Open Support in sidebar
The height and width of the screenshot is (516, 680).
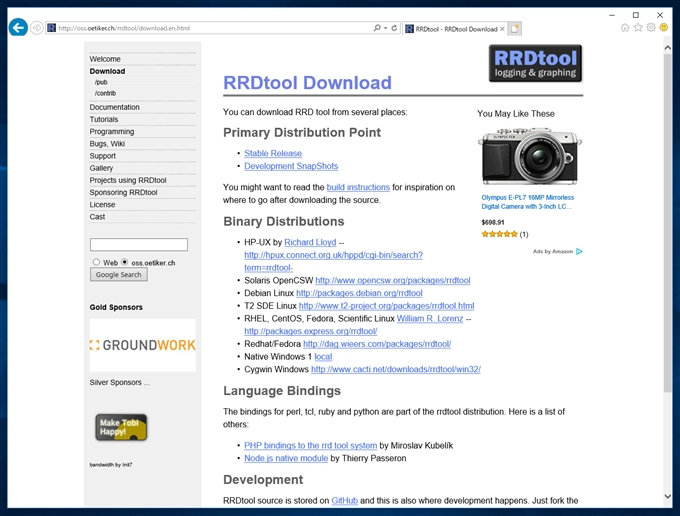102,156
